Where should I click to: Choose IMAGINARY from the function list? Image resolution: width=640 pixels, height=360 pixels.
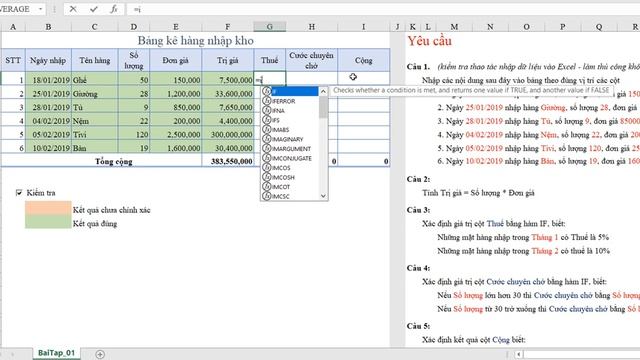(x=290, y=139)
